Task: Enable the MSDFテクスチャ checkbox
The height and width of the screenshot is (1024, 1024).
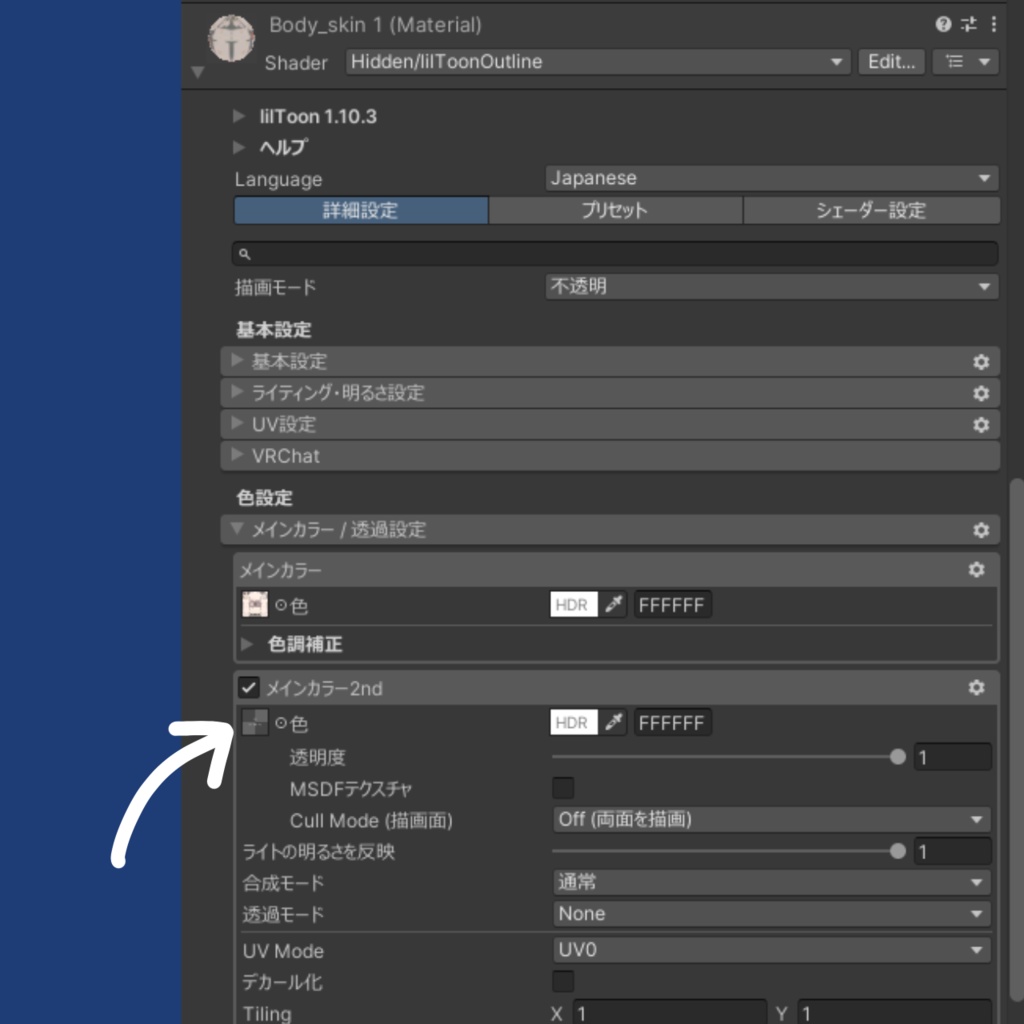Action: point(562,788)
